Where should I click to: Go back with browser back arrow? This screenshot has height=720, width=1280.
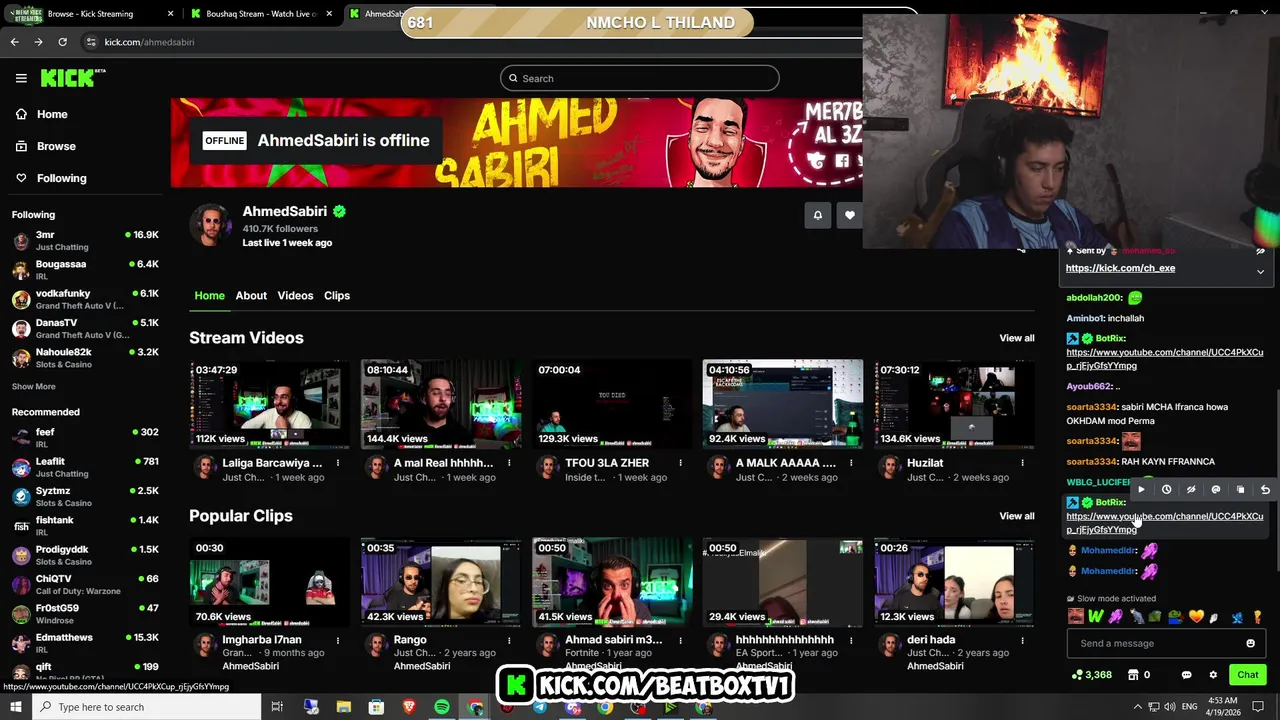coord(15,42)
